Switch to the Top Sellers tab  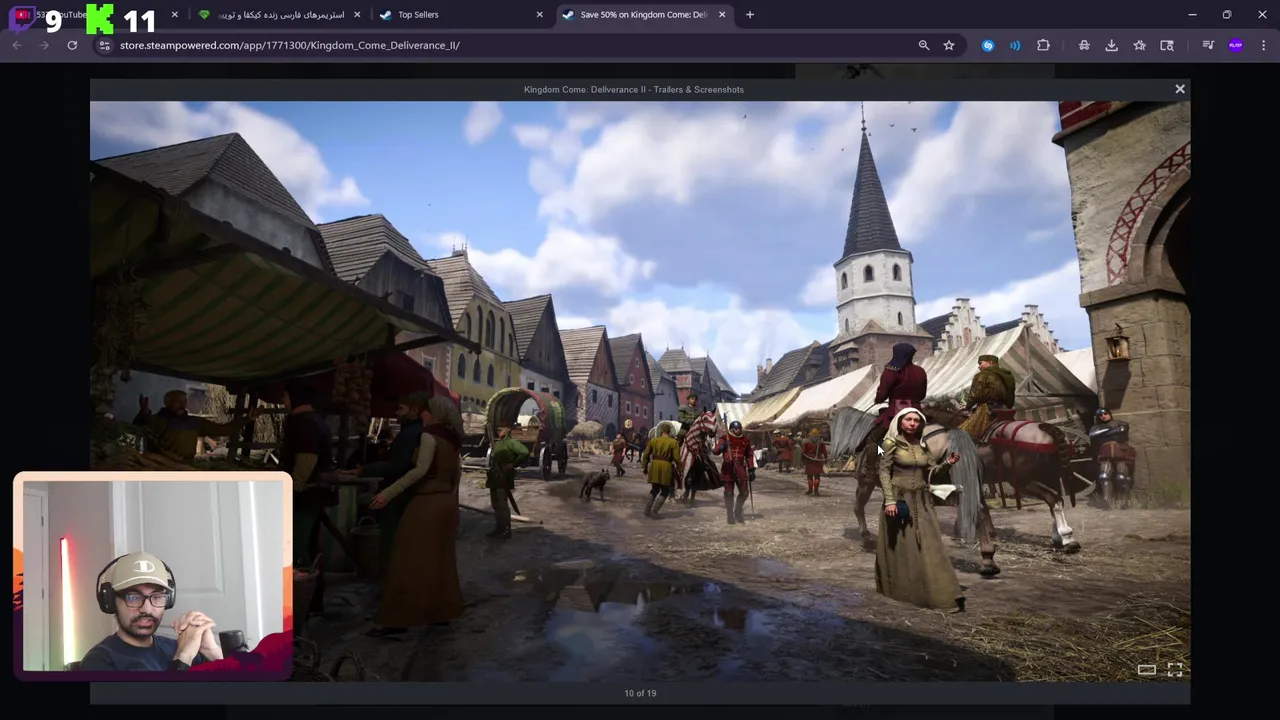tap(460, 15)
